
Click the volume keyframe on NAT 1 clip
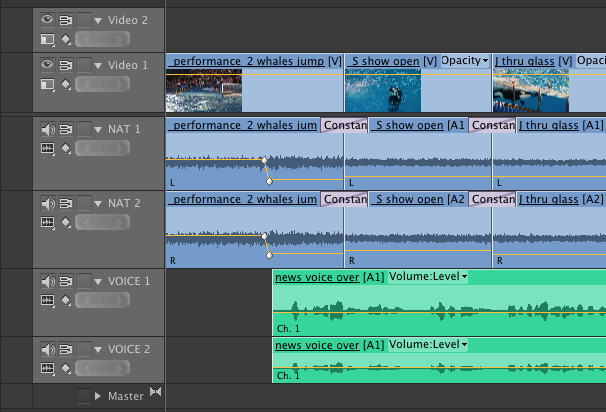pos(264,160)
